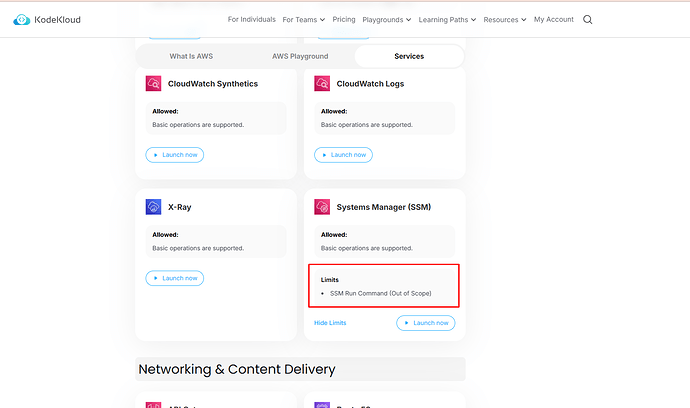The width and height of the screenshot is (690, 408).
Task: Launch CloudWatch Logs now
Action: (343, 155)
